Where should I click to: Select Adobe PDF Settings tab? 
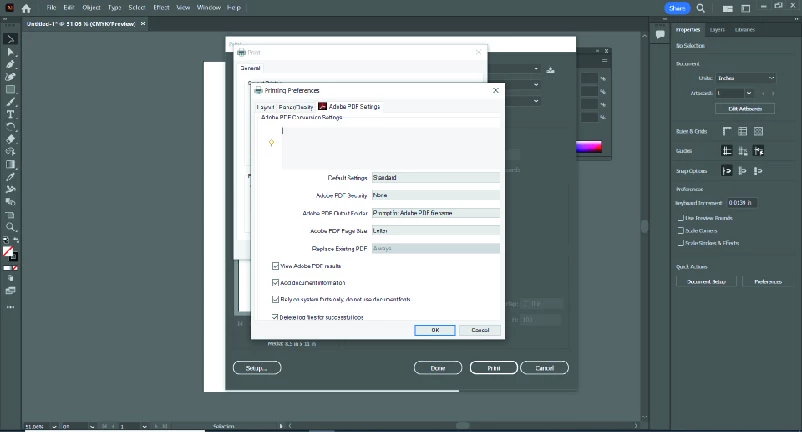(349, 106)
